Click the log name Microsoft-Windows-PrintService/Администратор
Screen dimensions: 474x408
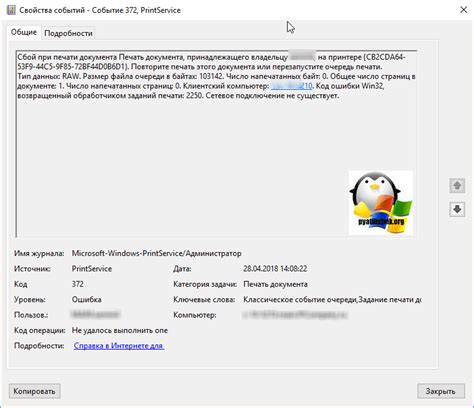tap(156, 253)
